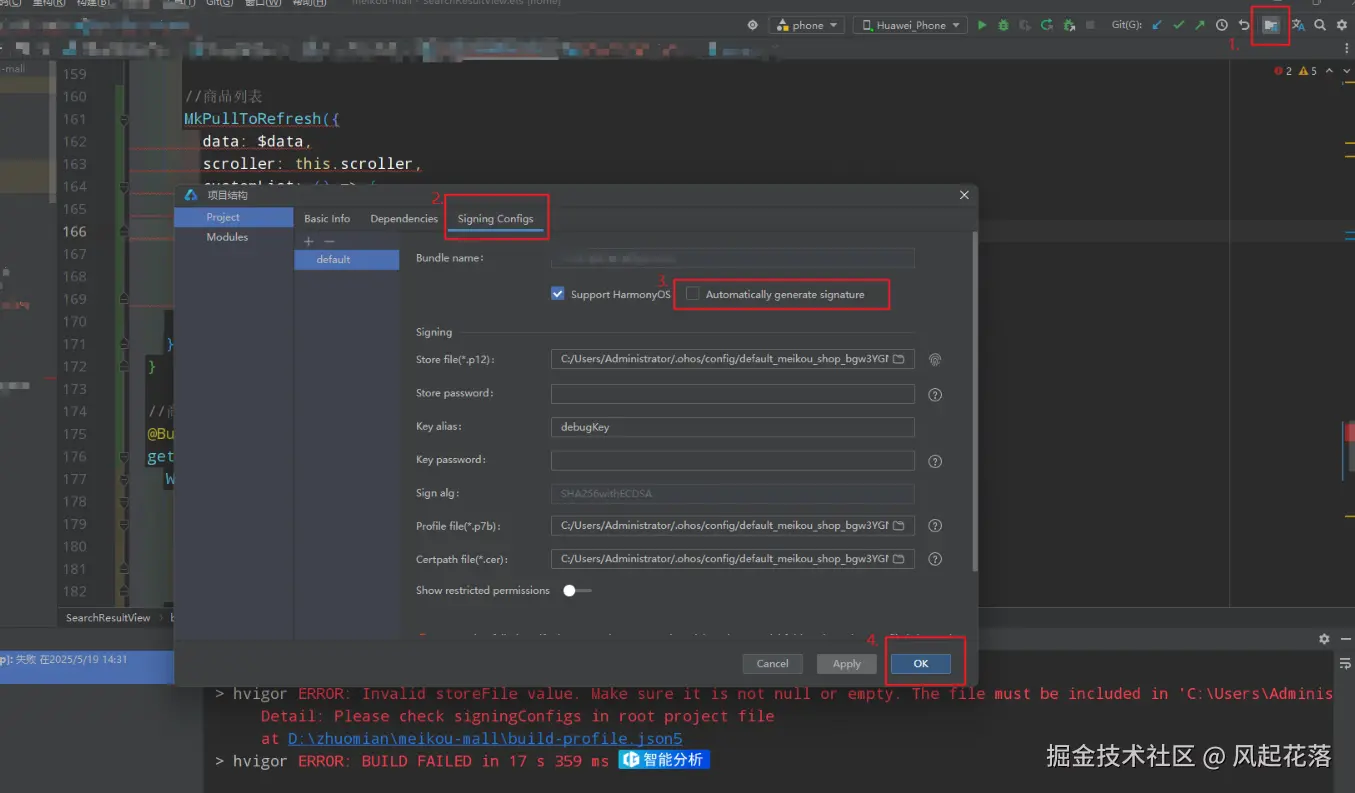Open the Huawei_Phone device dropdown

910,25
